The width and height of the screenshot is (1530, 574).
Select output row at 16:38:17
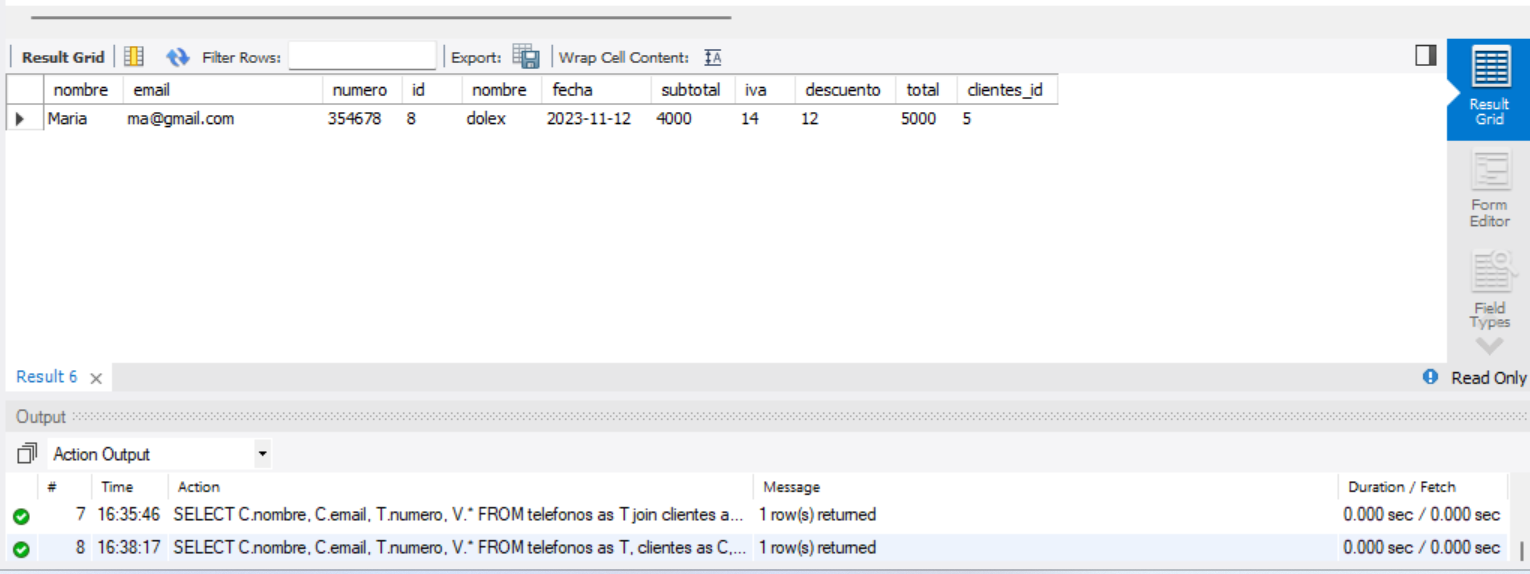tap(757, 548)
